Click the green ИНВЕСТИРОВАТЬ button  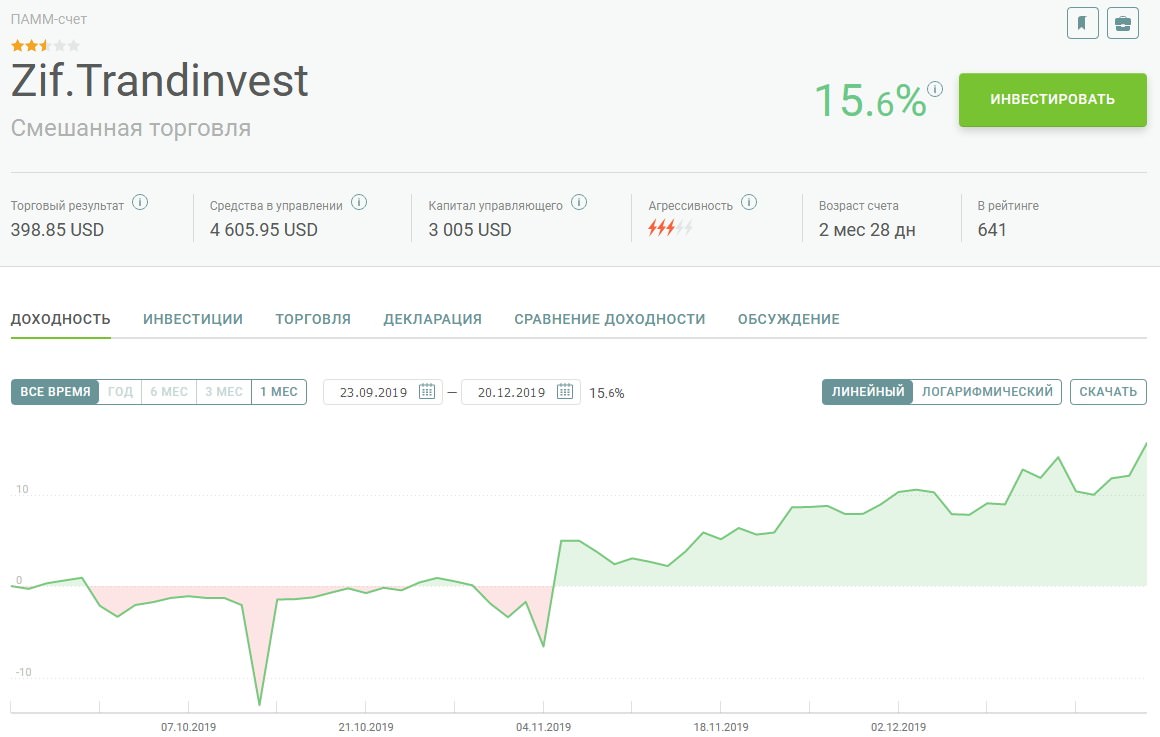1052,100
